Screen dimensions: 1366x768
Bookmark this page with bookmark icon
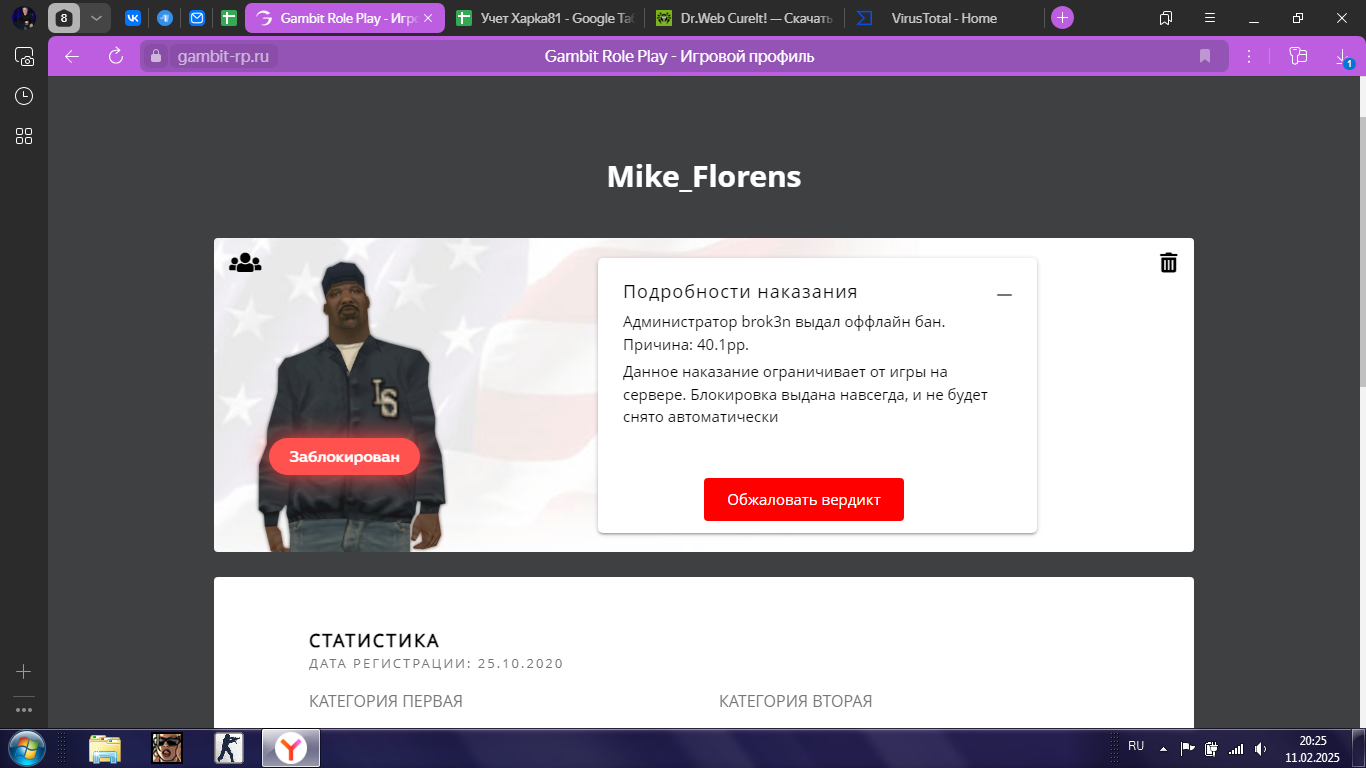click(x=1205, y=56)
